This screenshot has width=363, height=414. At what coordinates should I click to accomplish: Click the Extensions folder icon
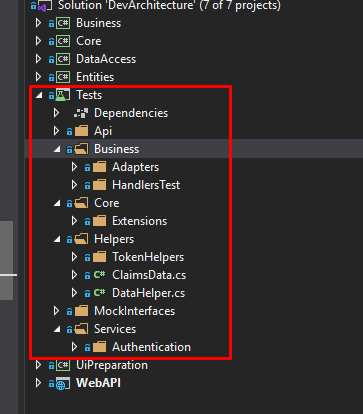pos(99,221)
